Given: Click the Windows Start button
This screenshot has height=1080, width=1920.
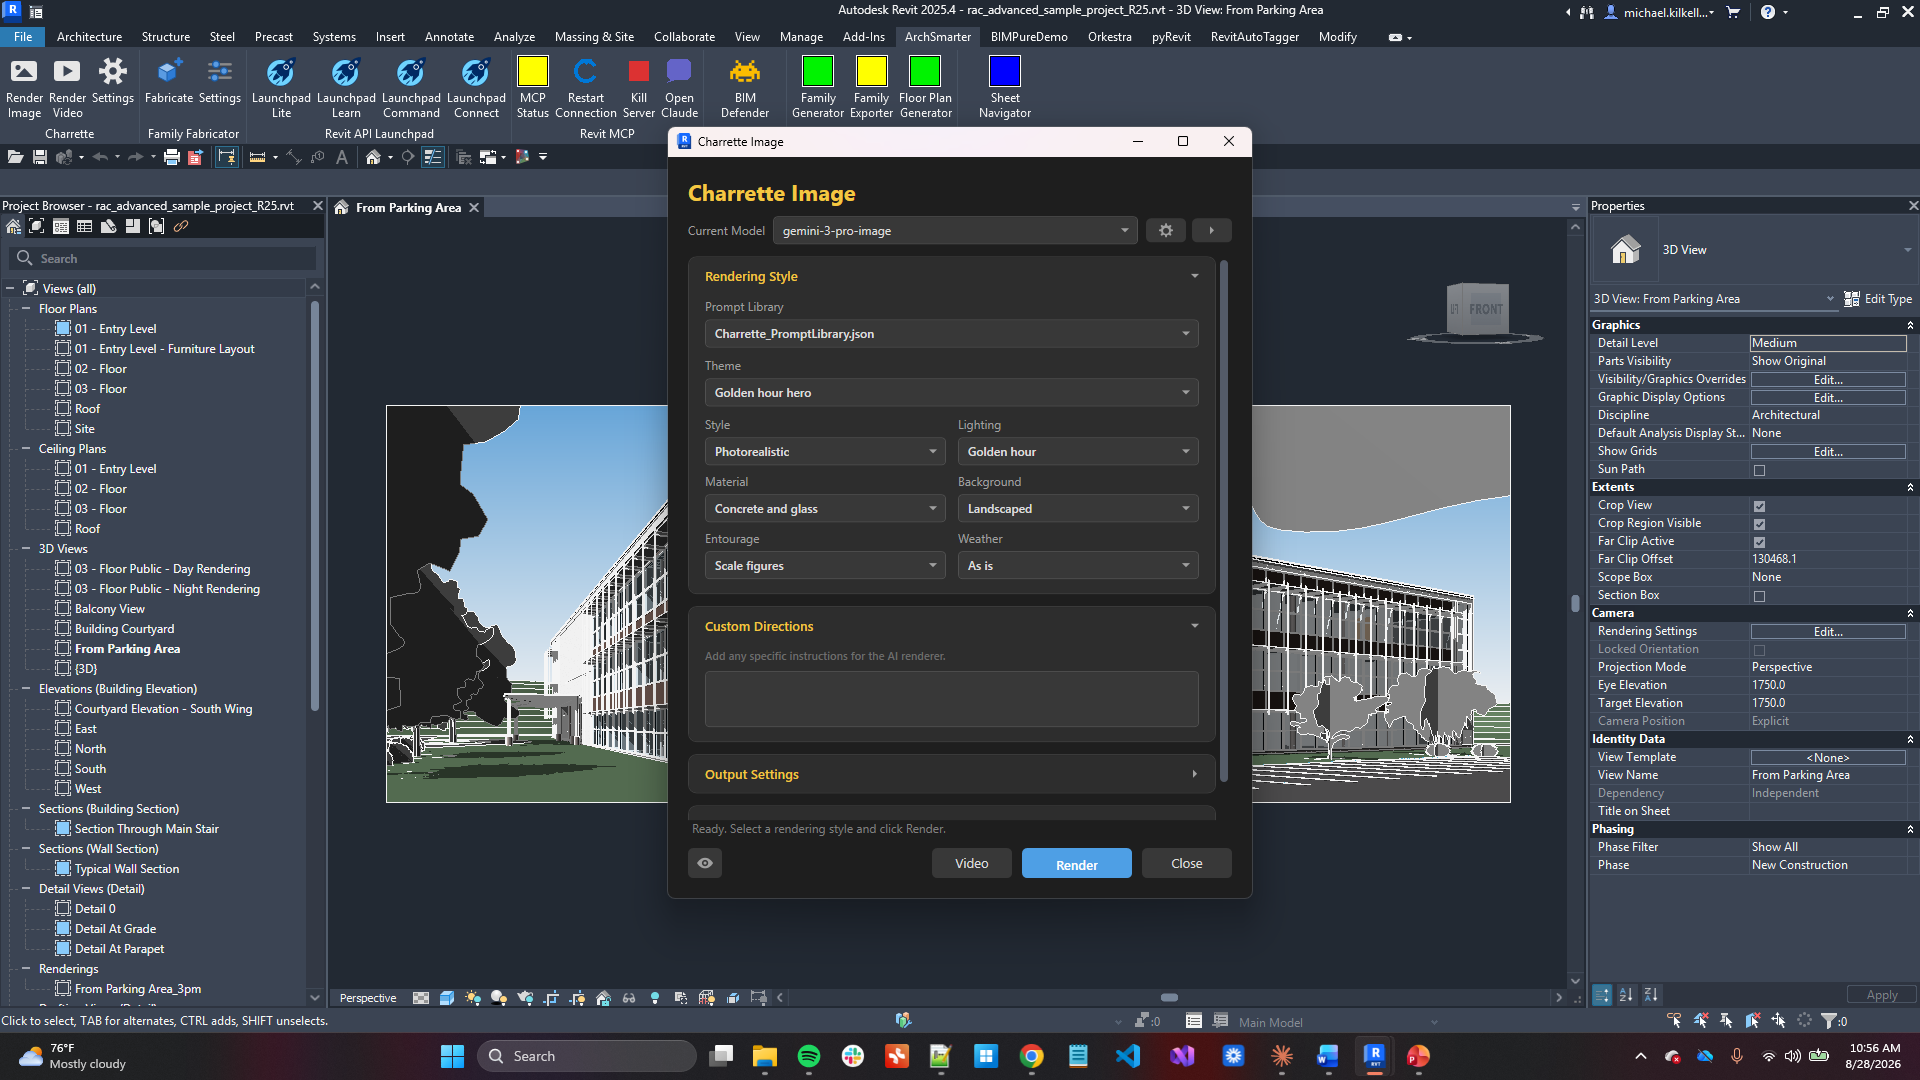Looking at the screenshot, I should (452, 1056).
